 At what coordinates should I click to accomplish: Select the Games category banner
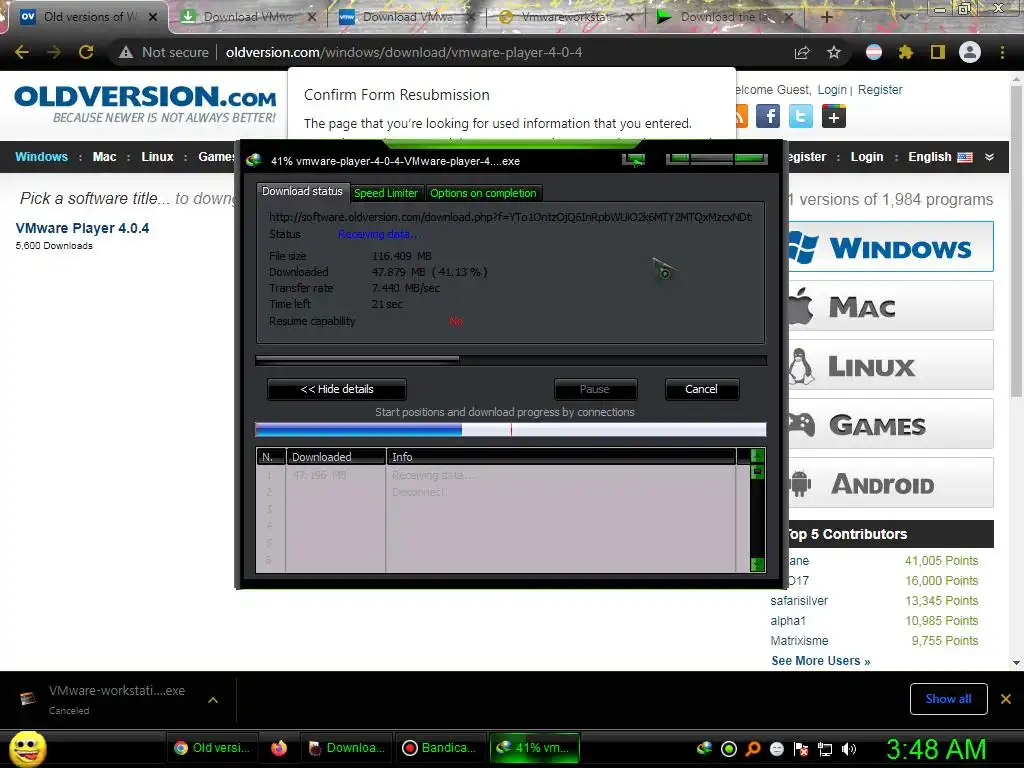click(891, 424)
